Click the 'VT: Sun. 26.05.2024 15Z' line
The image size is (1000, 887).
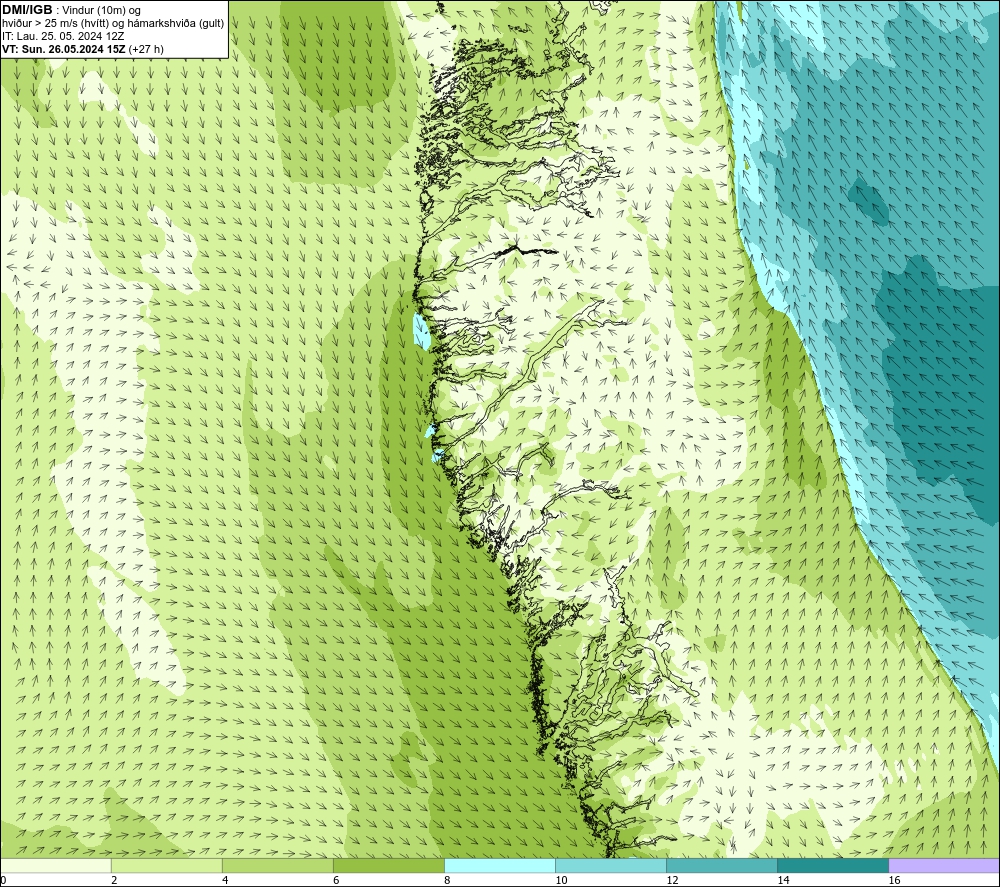coord(64,49)
